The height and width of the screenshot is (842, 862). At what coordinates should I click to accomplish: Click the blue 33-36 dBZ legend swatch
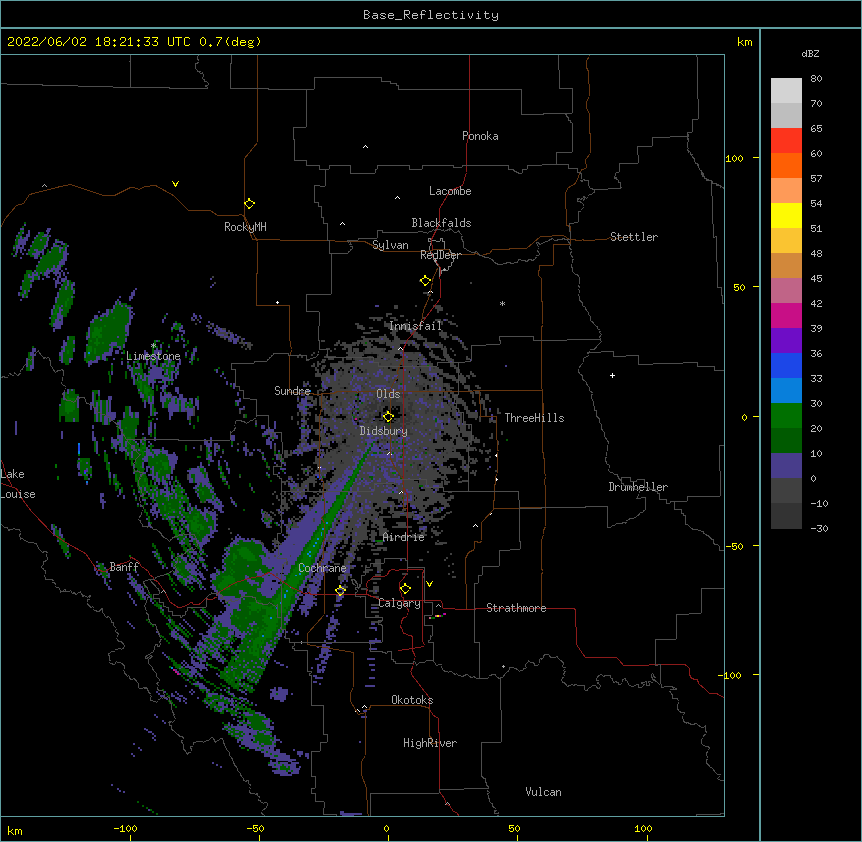pyautogui.click(x=786, y=365)
